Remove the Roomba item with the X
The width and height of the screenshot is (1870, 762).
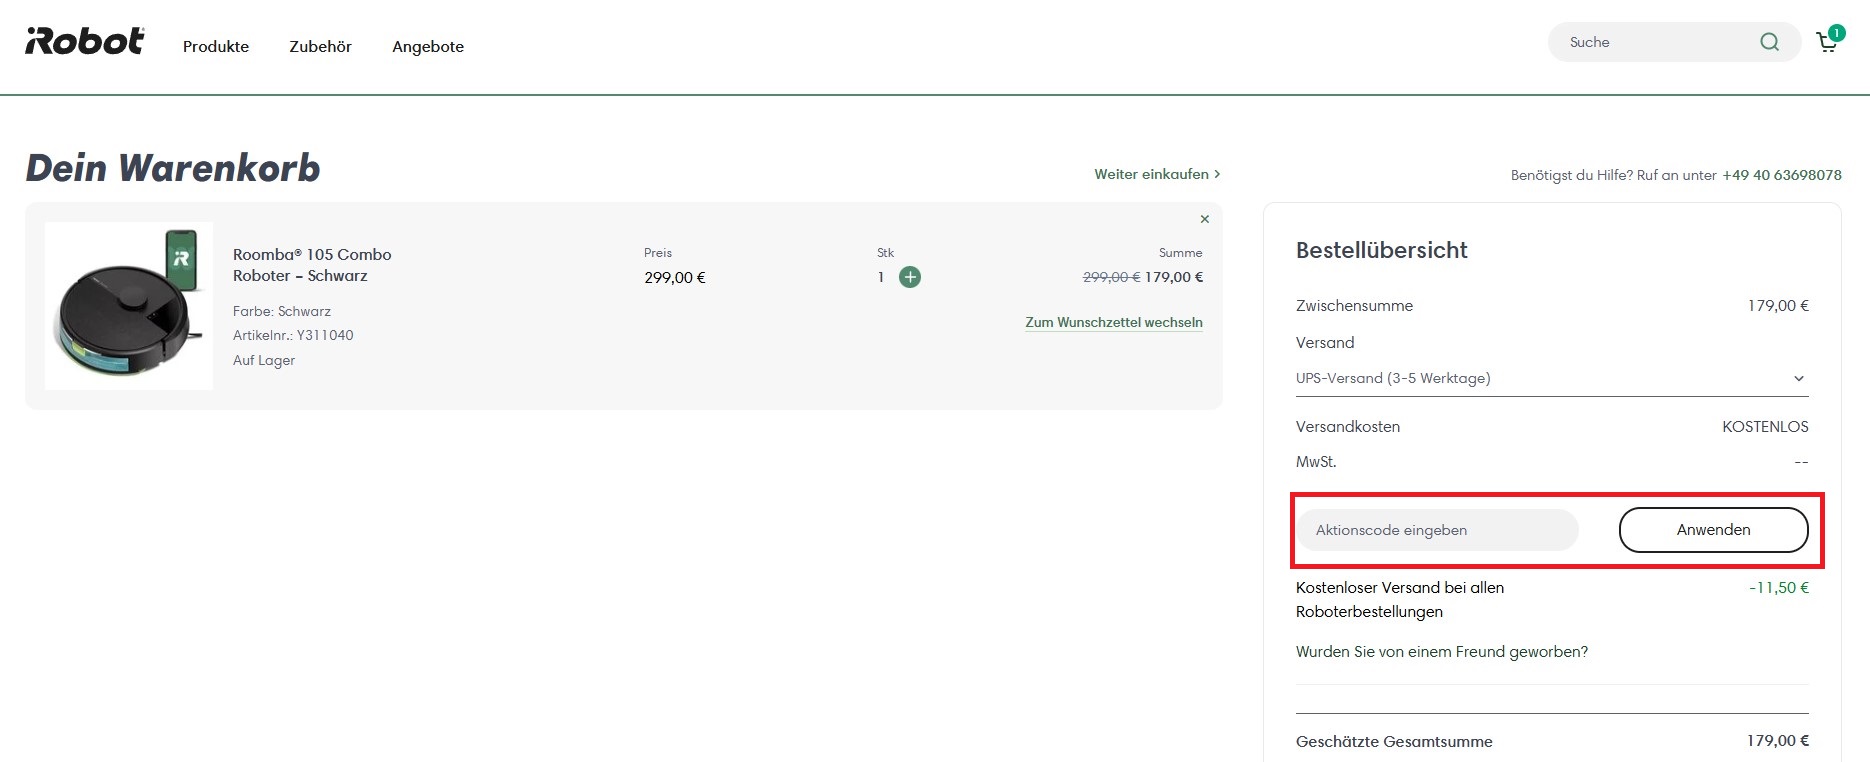(x=1205, y=219)
